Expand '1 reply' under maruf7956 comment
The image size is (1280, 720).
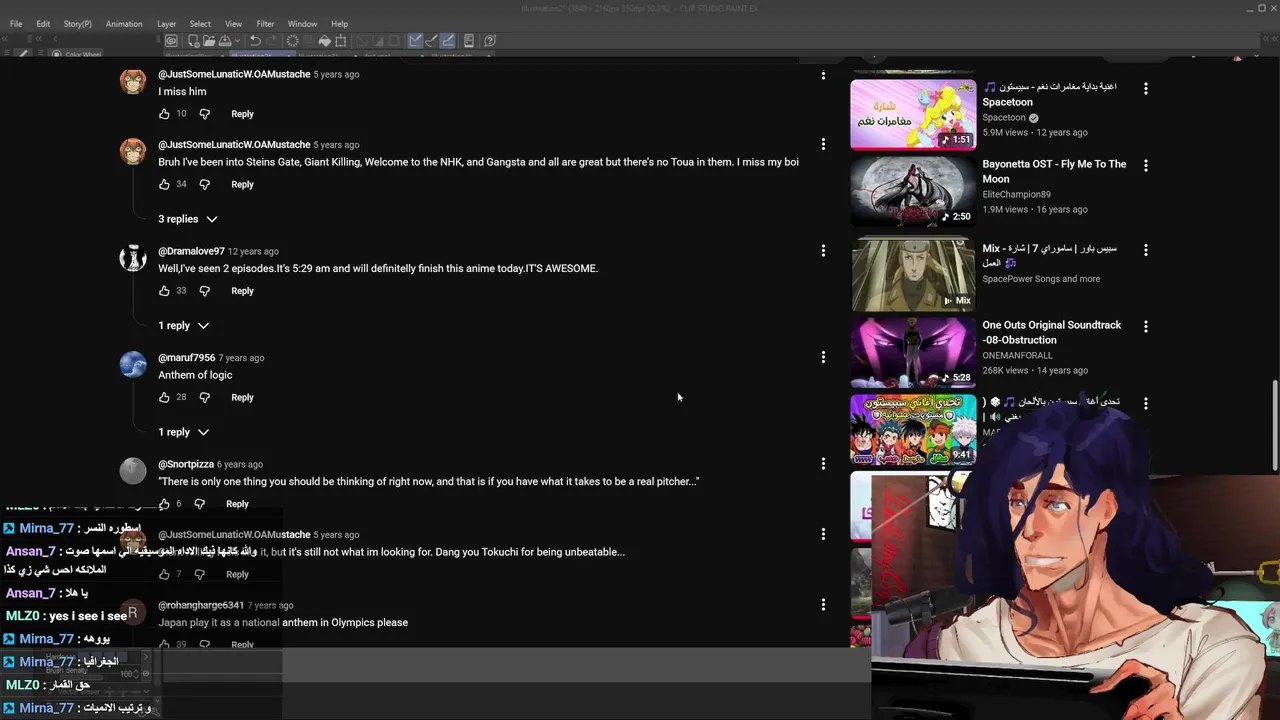(x=184, y=432)
